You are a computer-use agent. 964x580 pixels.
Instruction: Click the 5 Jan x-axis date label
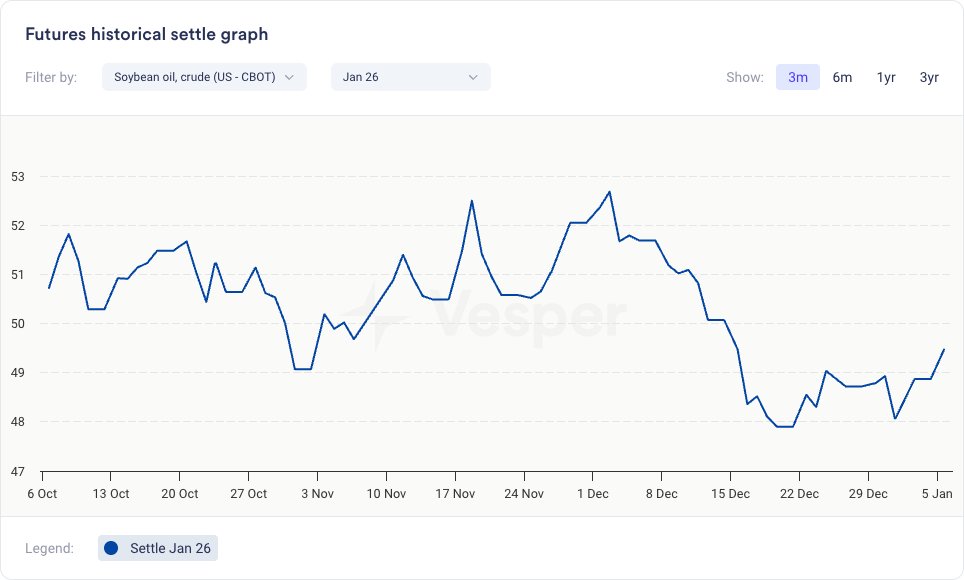[x=937, y=494]
